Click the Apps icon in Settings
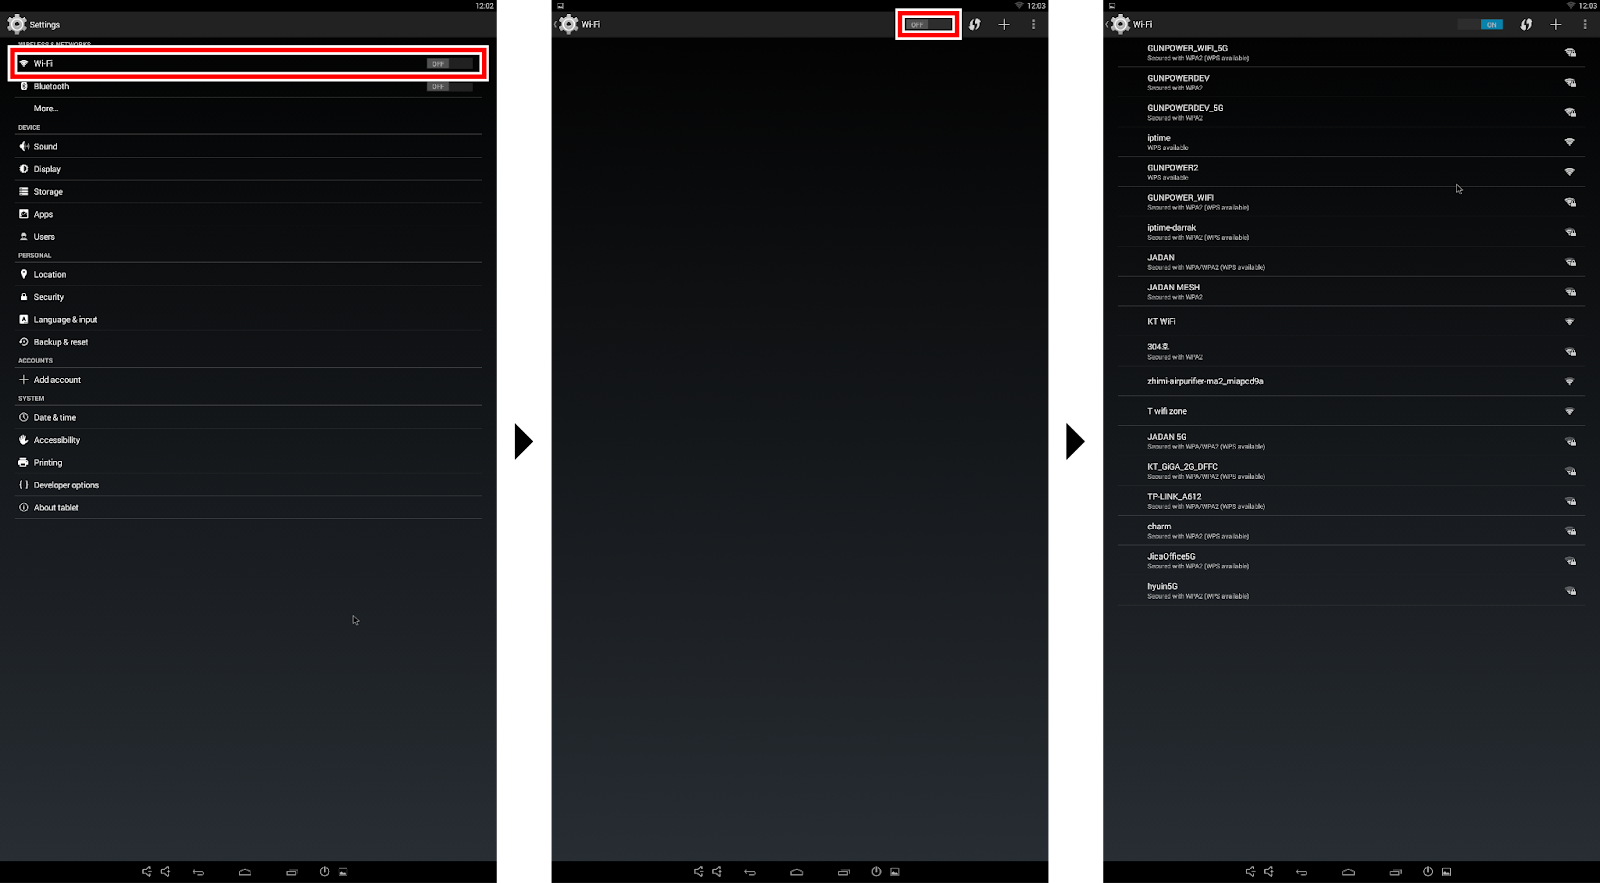This screenshot has height=883, width=1600. coord(24,214)
